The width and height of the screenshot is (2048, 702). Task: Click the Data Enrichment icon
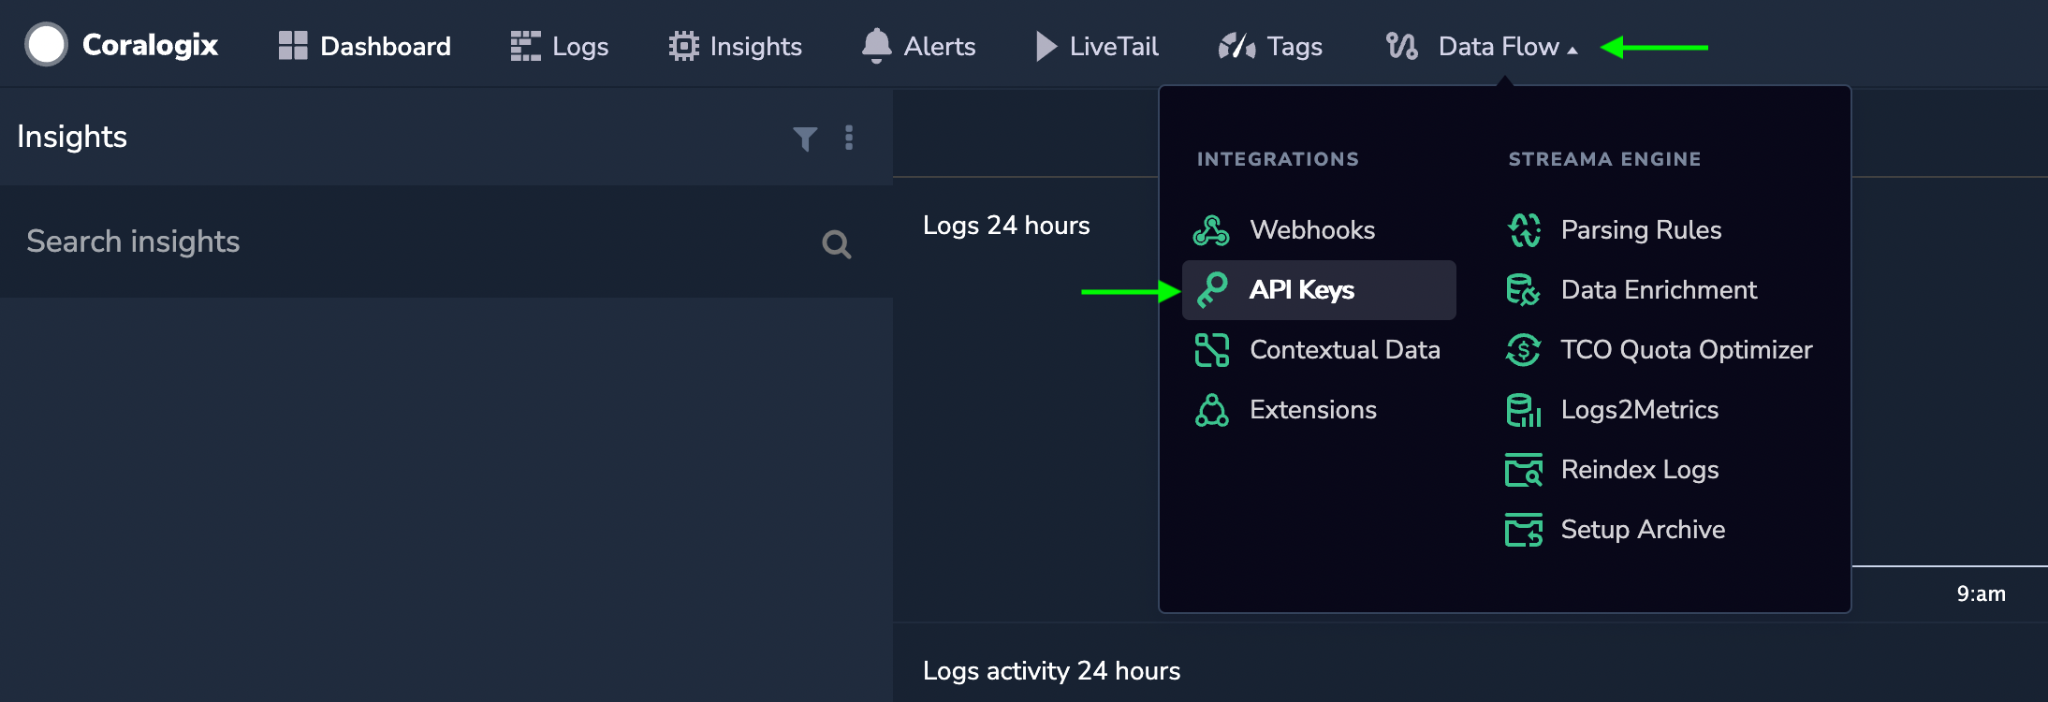pyautogui.click(x=1523, y=290)
